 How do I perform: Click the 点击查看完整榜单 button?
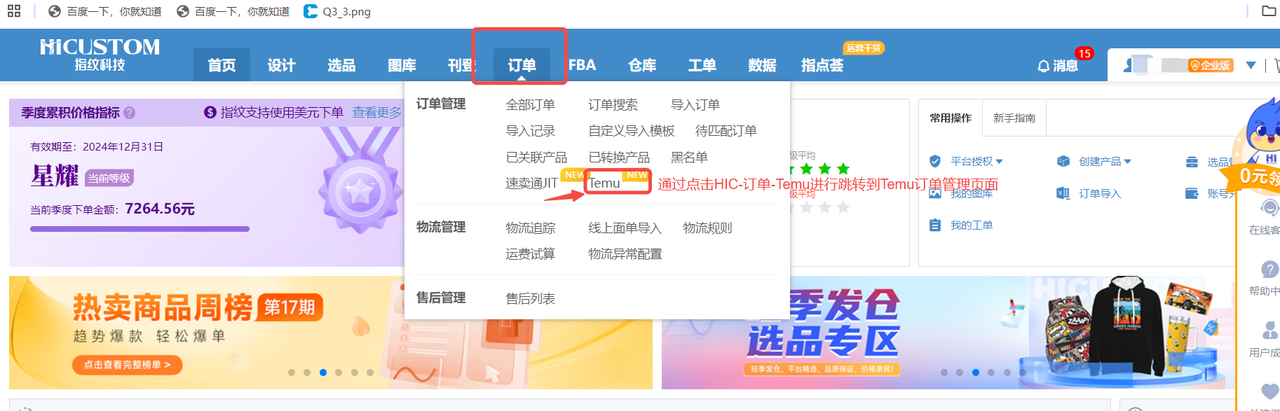pos(127,365)
